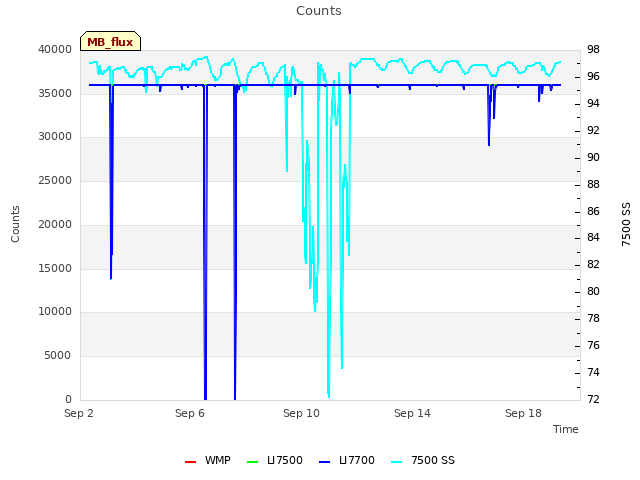Click the red WMP legend swatch
This screenshot has height=480, width=640.
(x=190, y=462)
